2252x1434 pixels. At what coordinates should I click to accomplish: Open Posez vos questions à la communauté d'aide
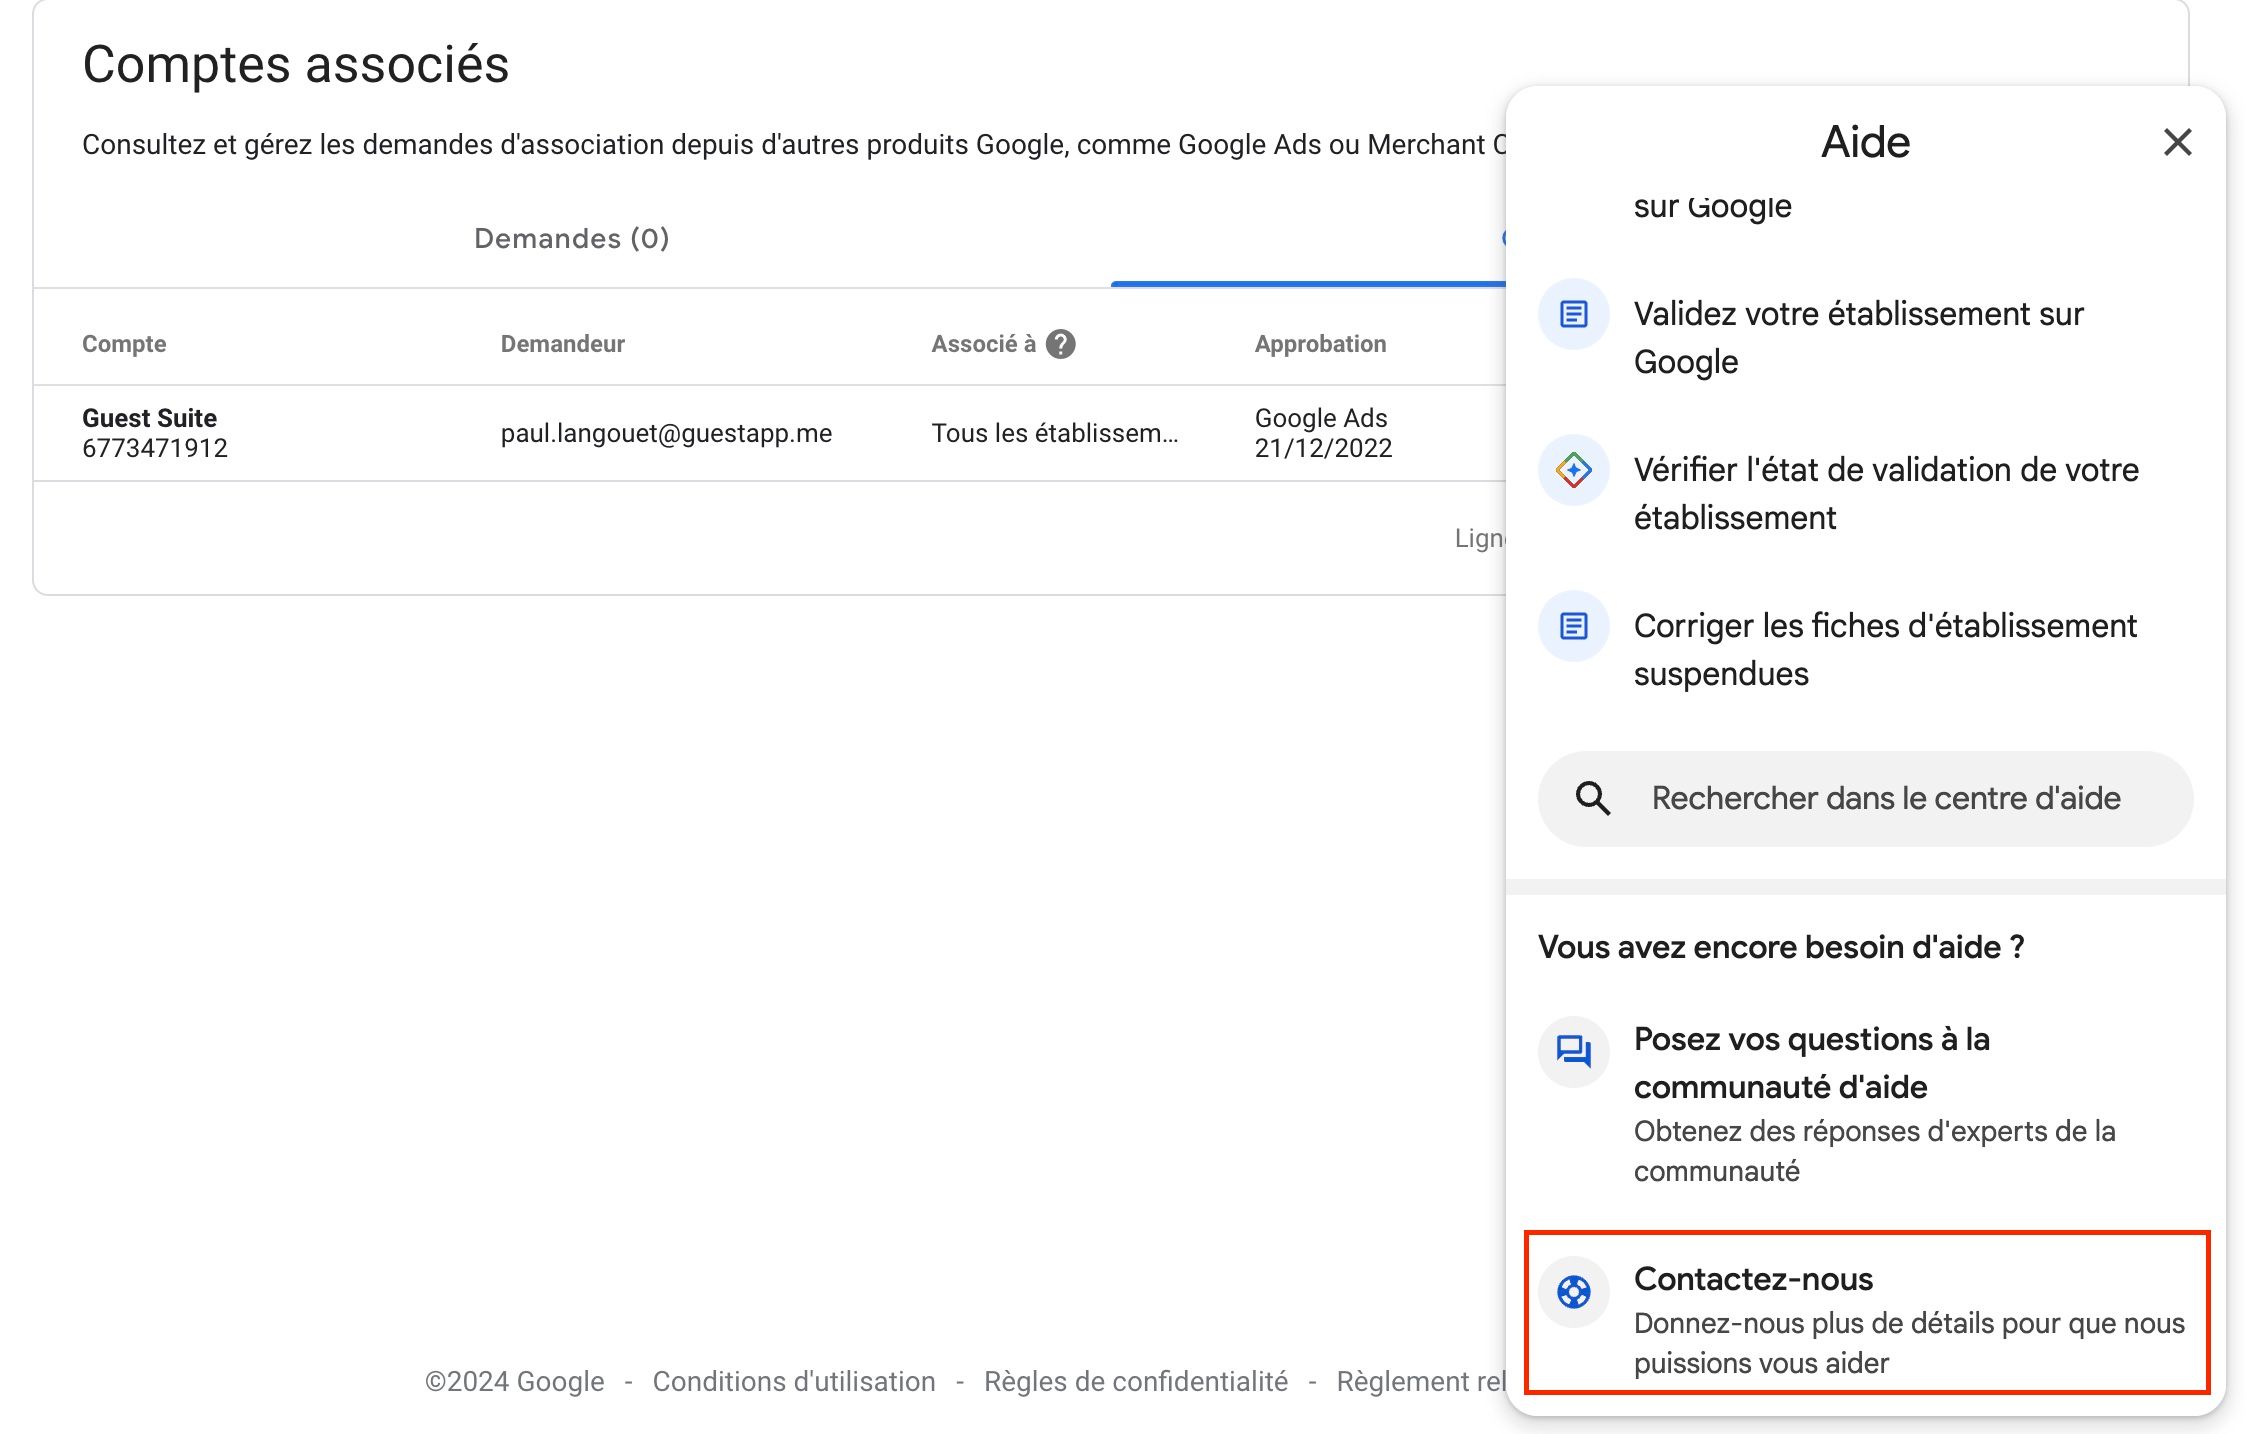1866,1104
